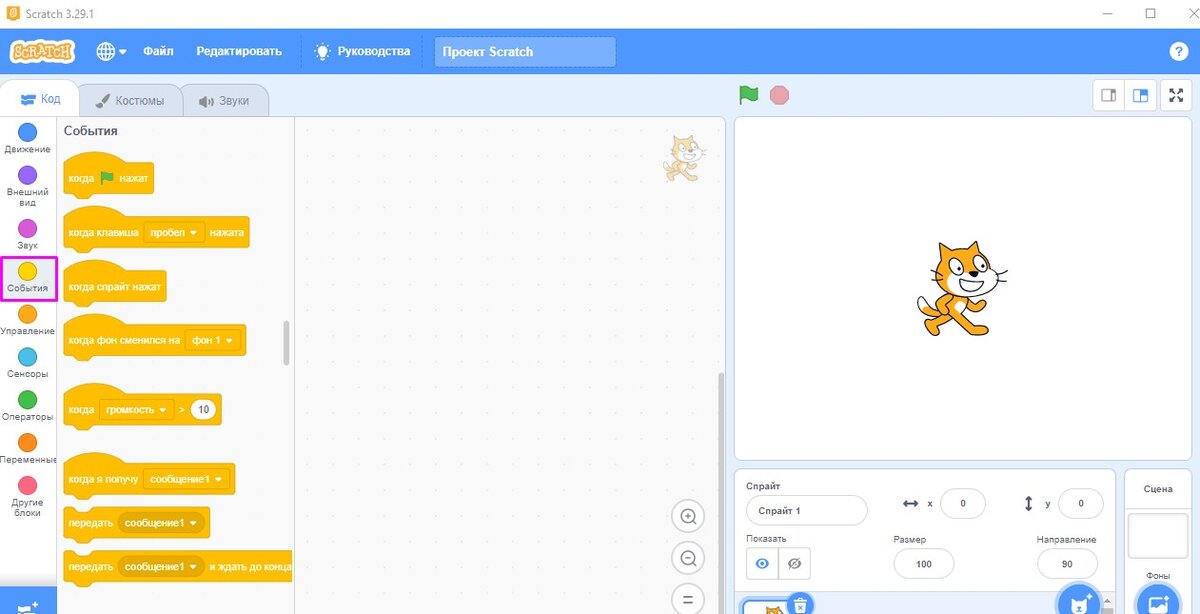
Task: Click the Scratch logo
Action: tap(41, 51)
